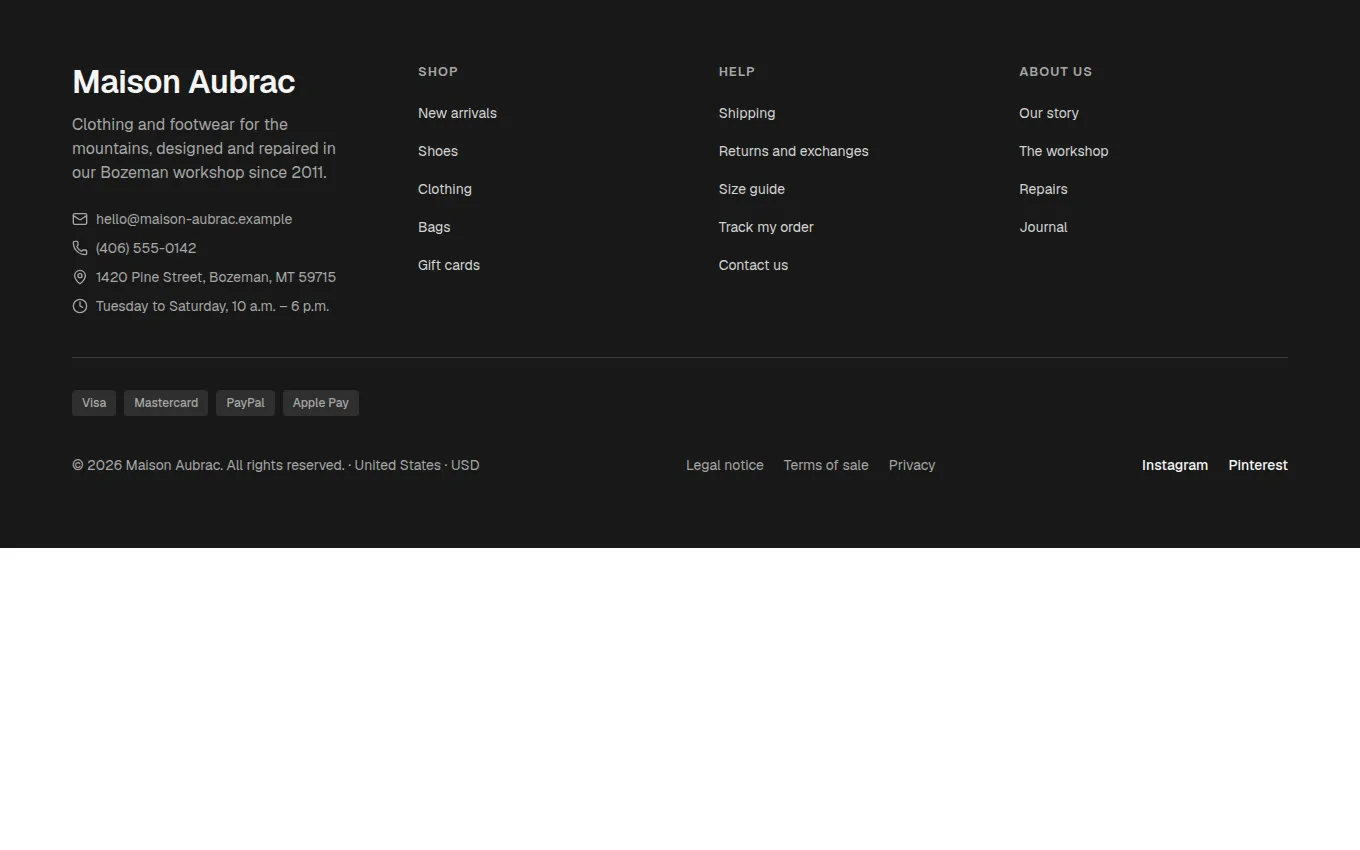Open the Clothing category link
Screen dimensions: 1360x850
coord(445,189)
